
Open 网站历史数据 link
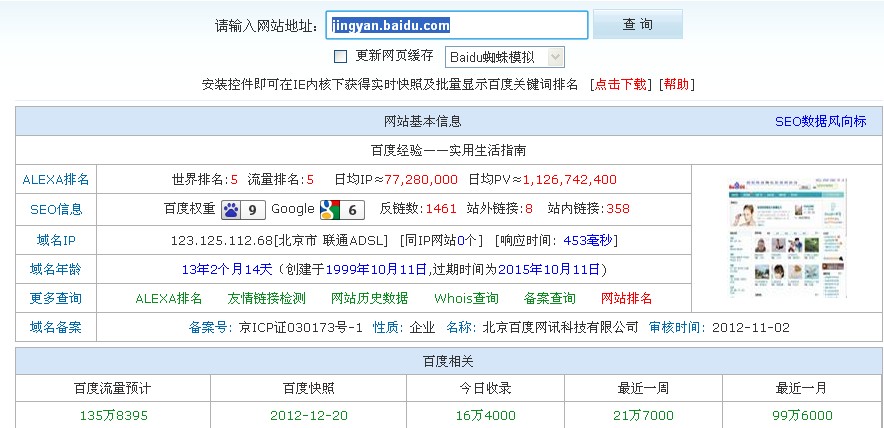point(369,298)
